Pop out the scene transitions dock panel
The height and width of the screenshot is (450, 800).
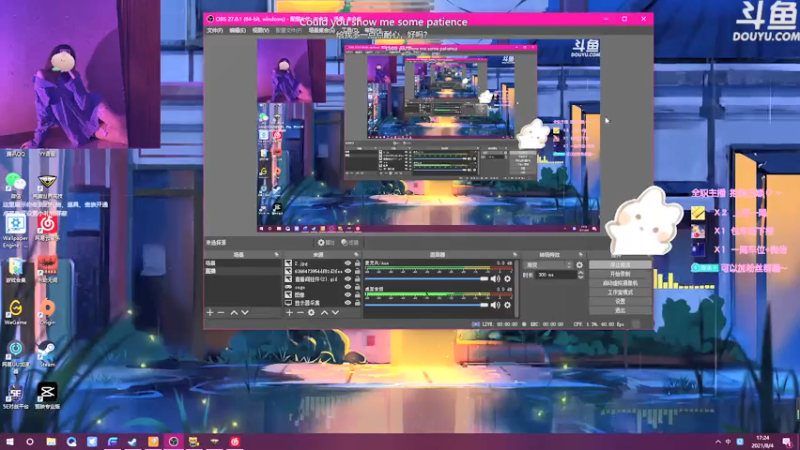(581, 254)
